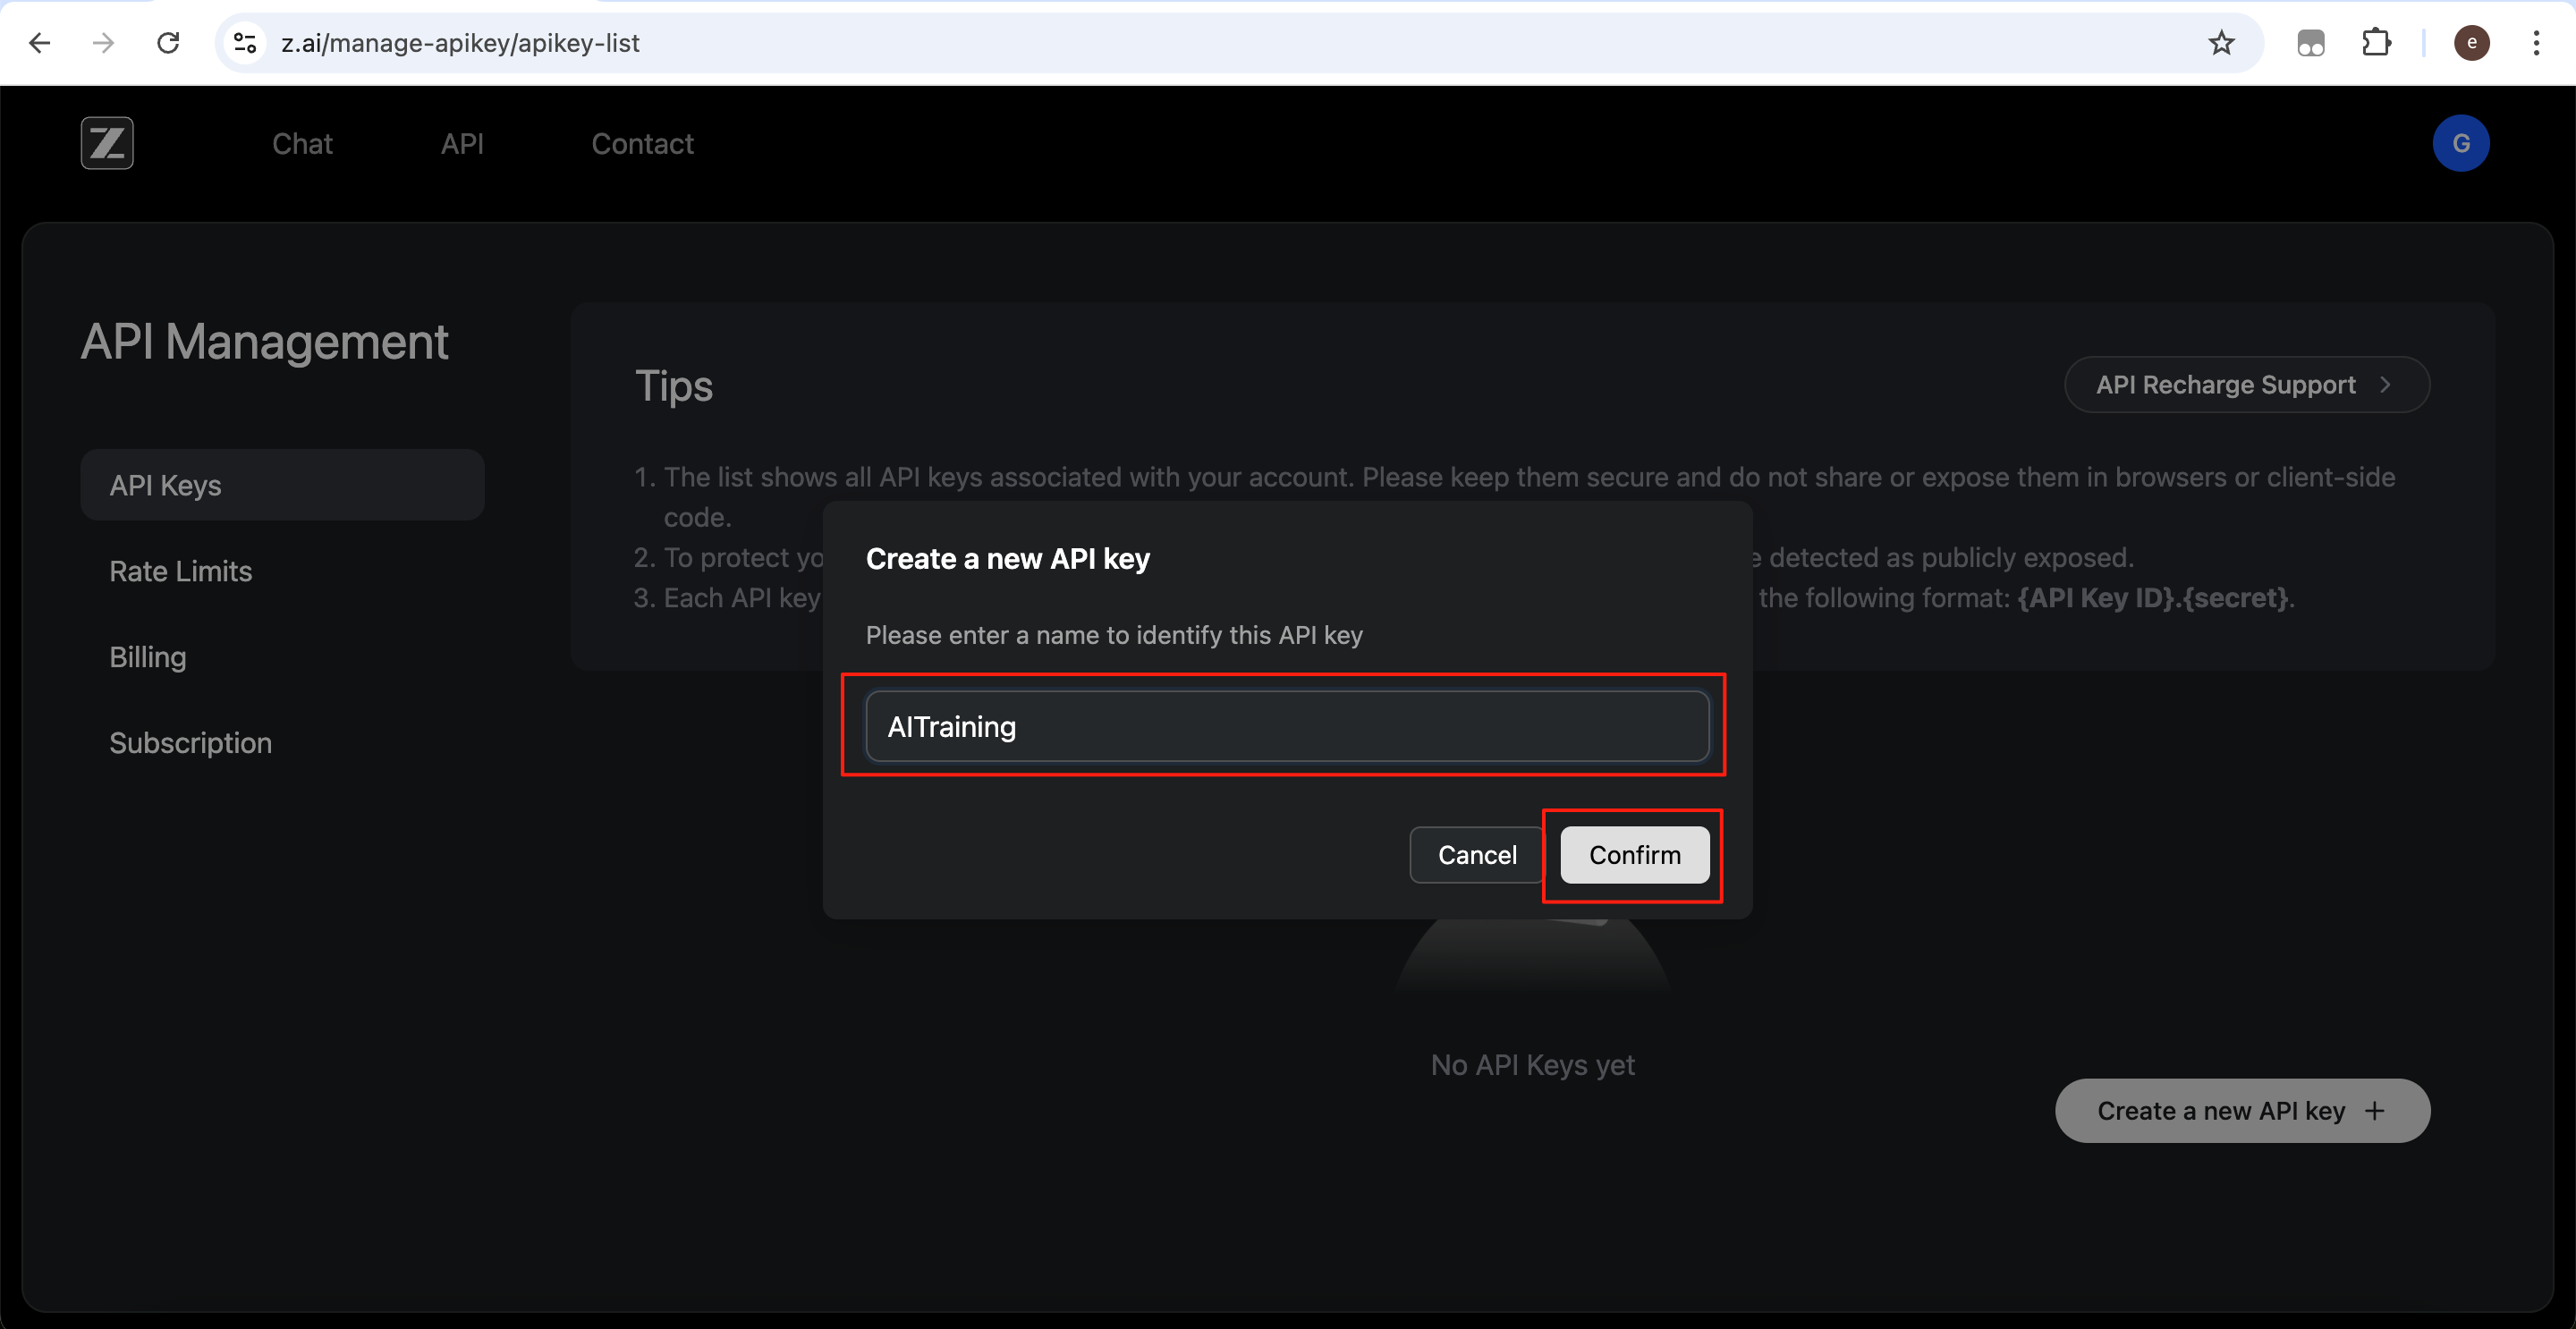Screen dimensions: 2576x1329
Task: Reload the page with refresh icon
Action: point(168,43)
